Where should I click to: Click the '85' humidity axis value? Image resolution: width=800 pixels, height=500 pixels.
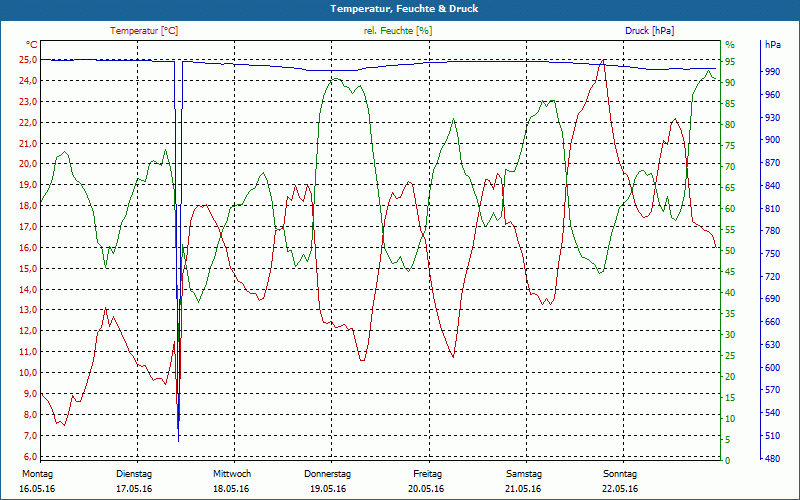730,104
